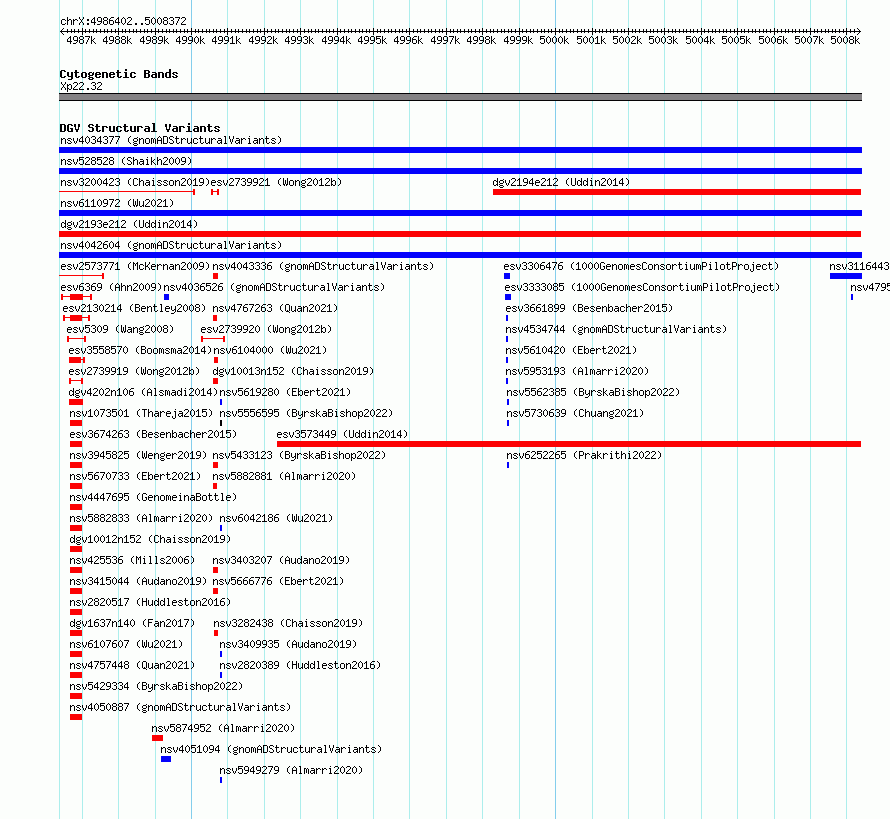890x819 pixels.
Task: Click nsv4043336 gnomAD variant label
Action: tap(323, 266)
